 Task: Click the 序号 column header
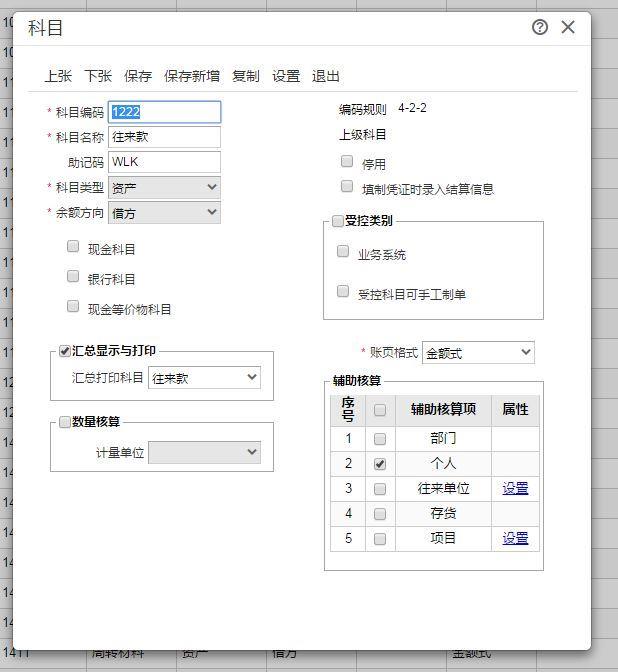[348, 410]
